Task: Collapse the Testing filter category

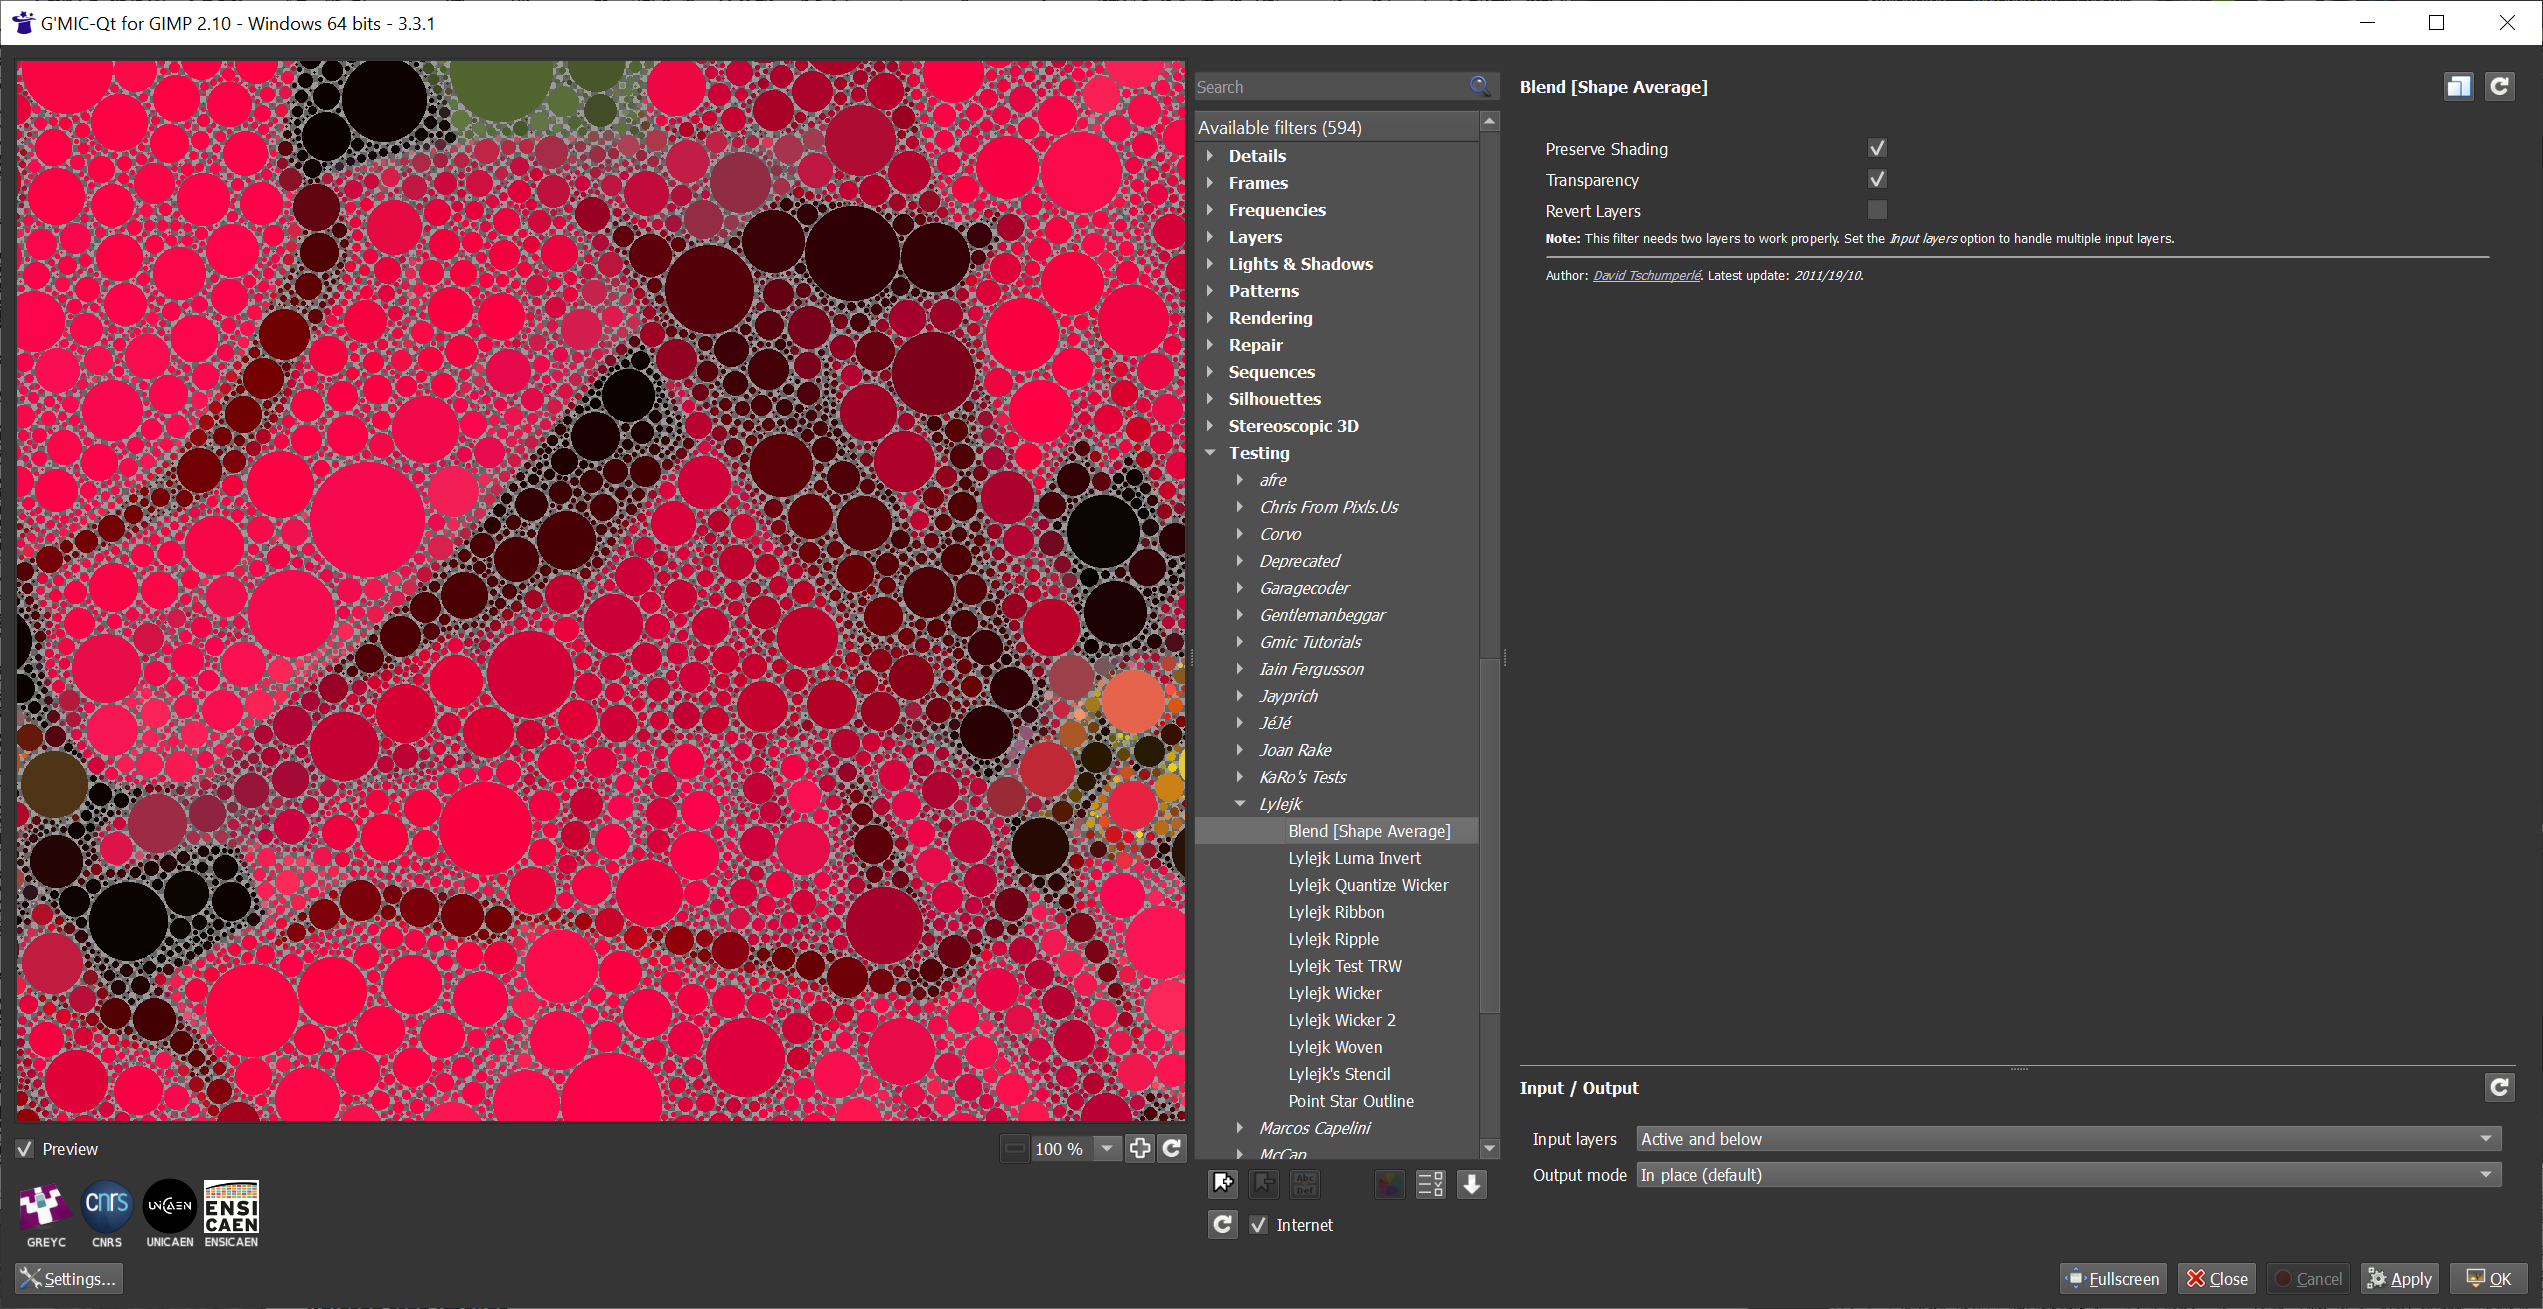Action: click(x=1211, y=453)
